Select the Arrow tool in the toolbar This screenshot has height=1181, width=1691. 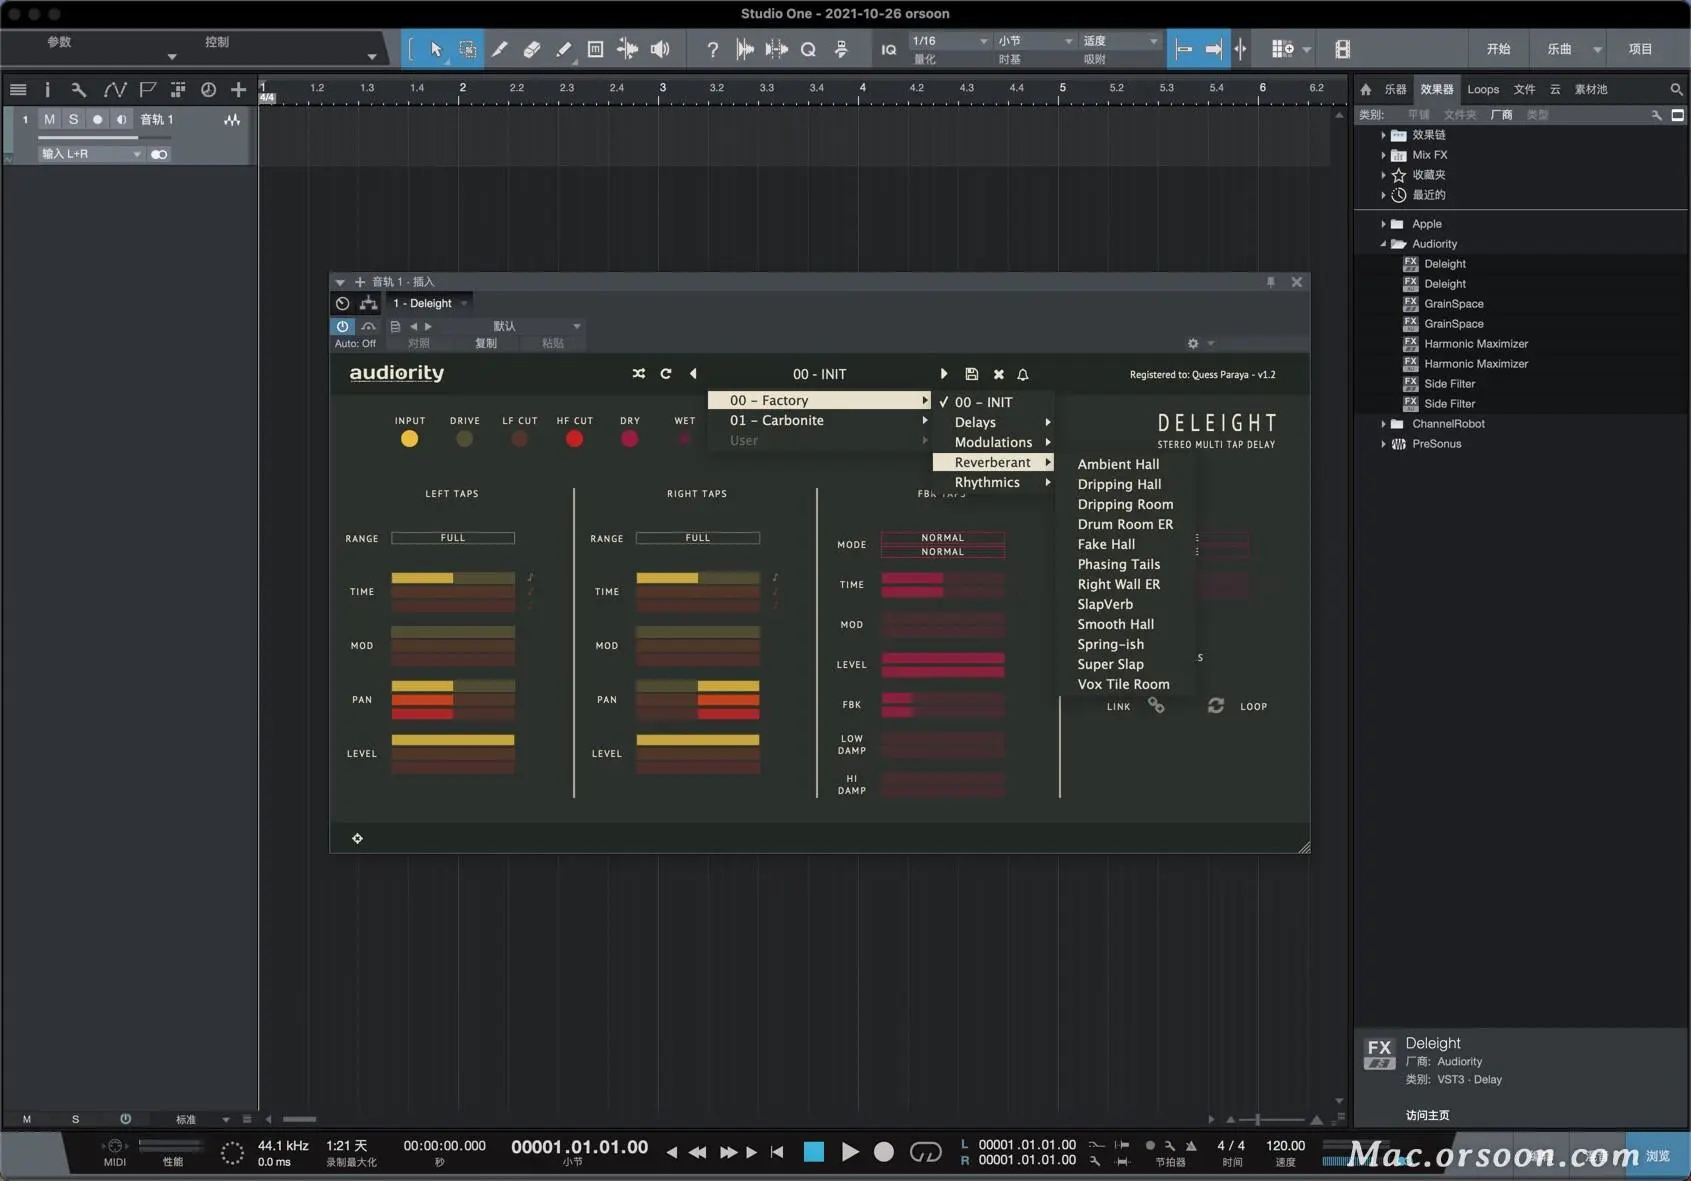tap(436, 49)
